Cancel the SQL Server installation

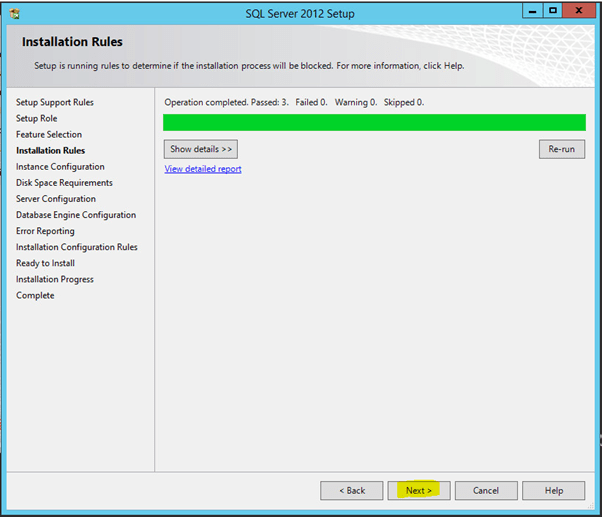point(486,491)
